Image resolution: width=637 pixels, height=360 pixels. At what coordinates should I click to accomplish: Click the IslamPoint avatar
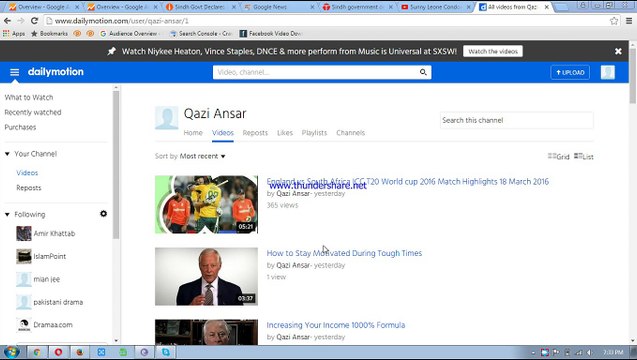pyautogui.click(x=24, y=256)
